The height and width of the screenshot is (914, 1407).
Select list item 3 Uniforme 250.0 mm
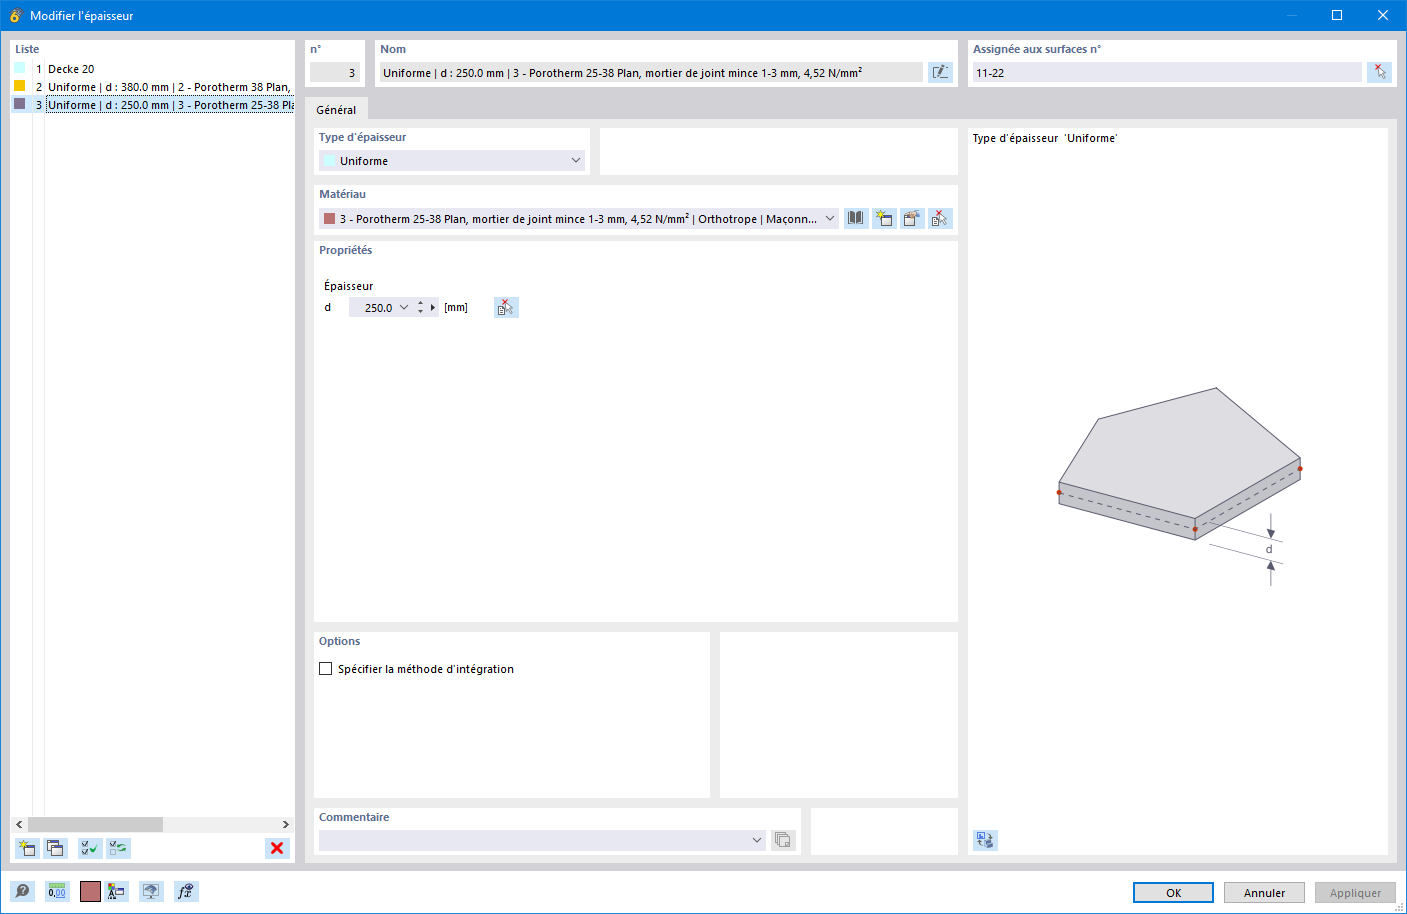(153, 105)
